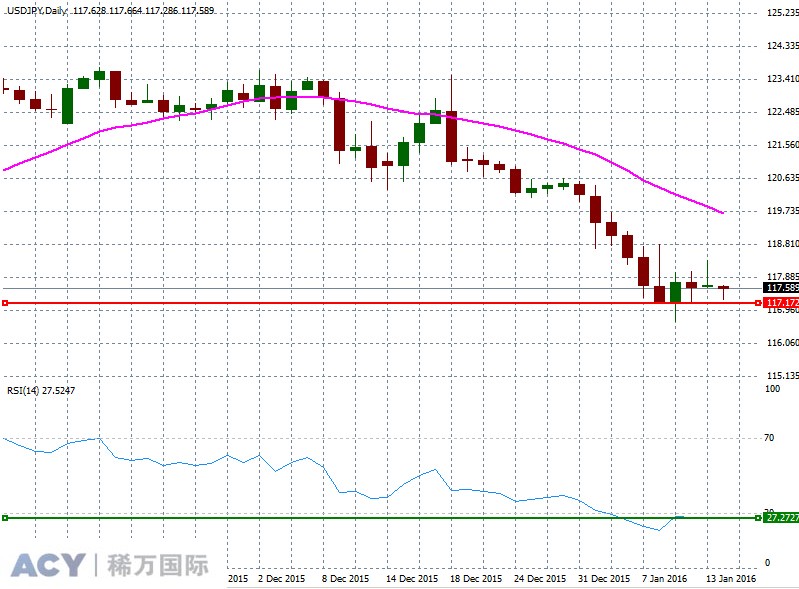Click the left handle of red horizontal line
The image size is (799, 589).
pyautogui.click(x=5, y=303)
